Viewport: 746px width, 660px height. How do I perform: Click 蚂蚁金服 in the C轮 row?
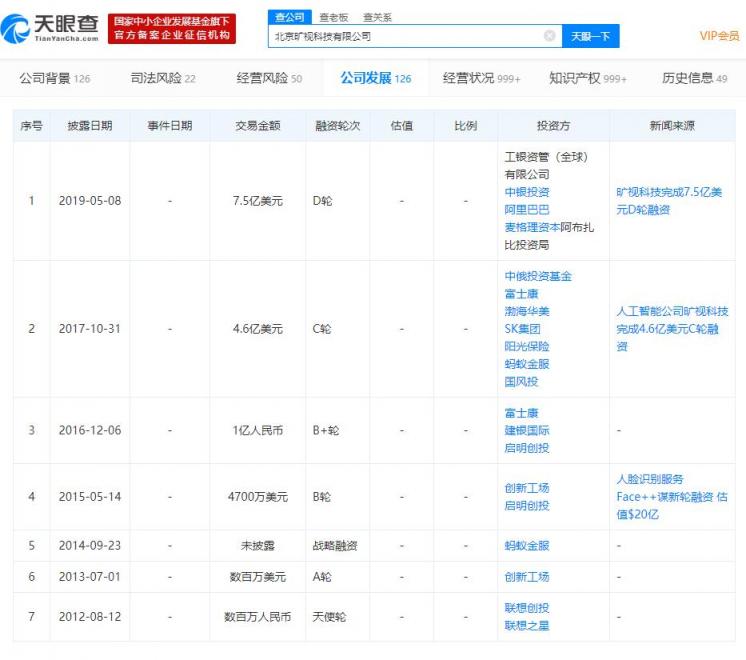[527, 364]
